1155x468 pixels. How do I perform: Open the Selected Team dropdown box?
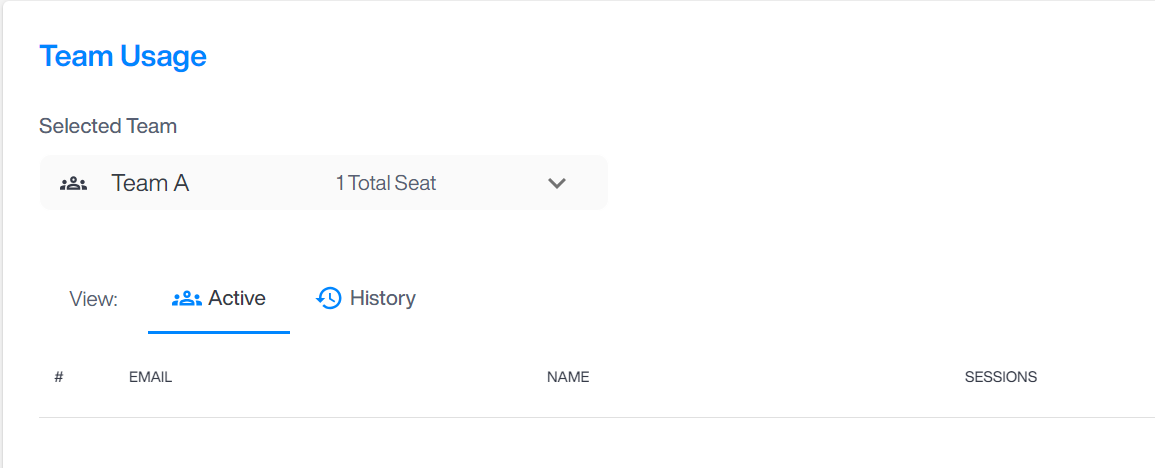point(323,183)
